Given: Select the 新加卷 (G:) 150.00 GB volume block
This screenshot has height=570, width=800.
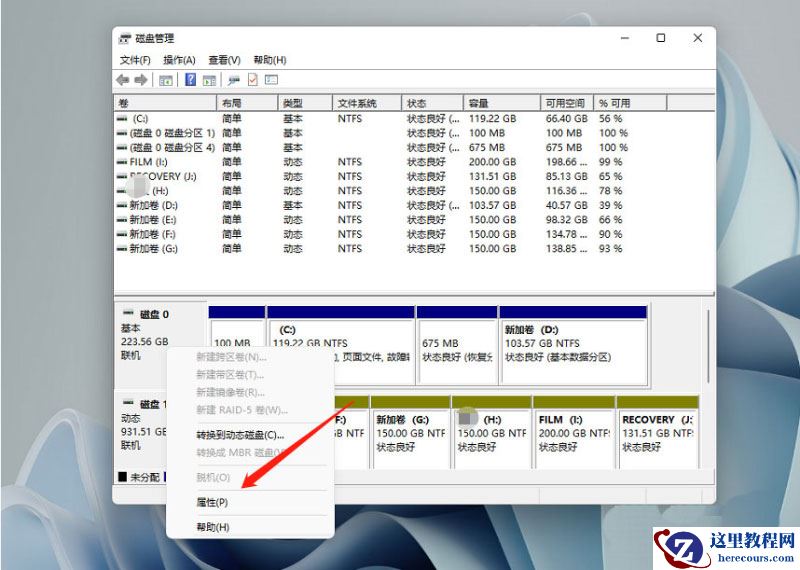Looking at the screenshot, I should [410, 432].
